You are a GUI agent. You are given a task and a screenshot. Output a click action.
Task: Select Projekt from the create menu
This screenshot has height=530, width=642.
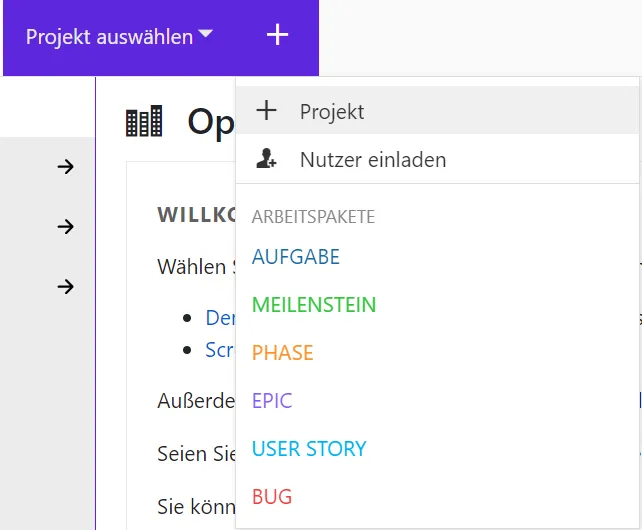332,112
